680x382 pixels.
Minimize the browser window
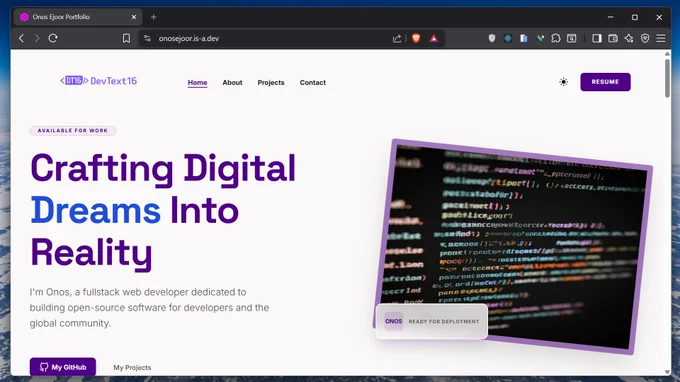pyautogui.click(x=610, y=17)
